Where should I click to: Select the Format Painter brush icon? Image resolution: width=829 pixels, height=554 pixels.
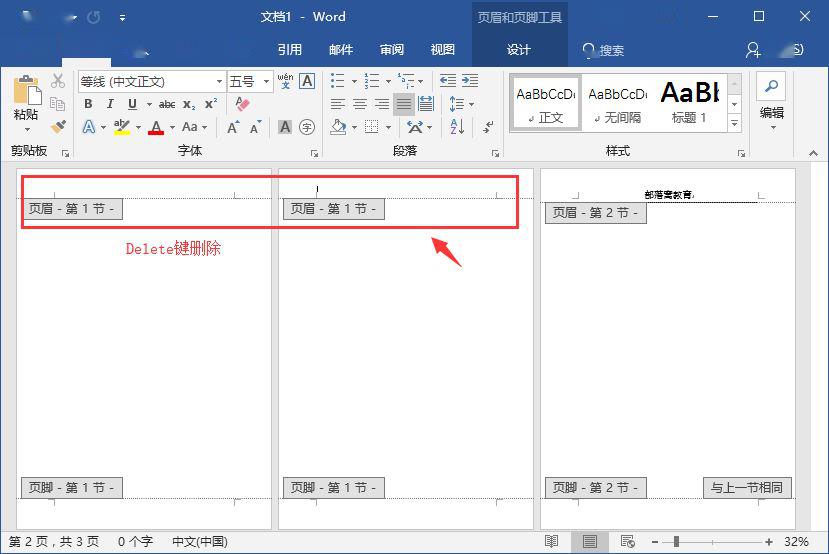tap(58, 127)
